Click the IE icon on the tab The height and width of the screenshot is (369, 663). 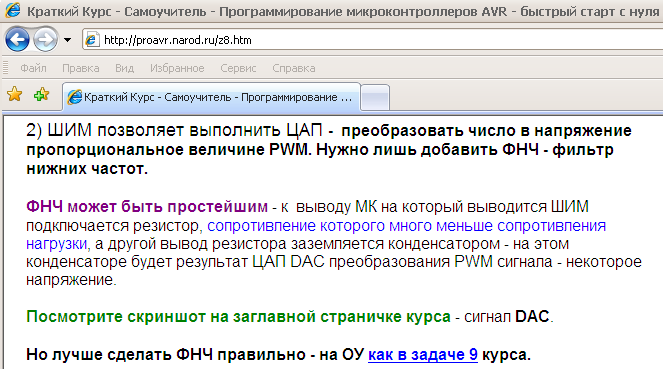[x=75, y=97]
